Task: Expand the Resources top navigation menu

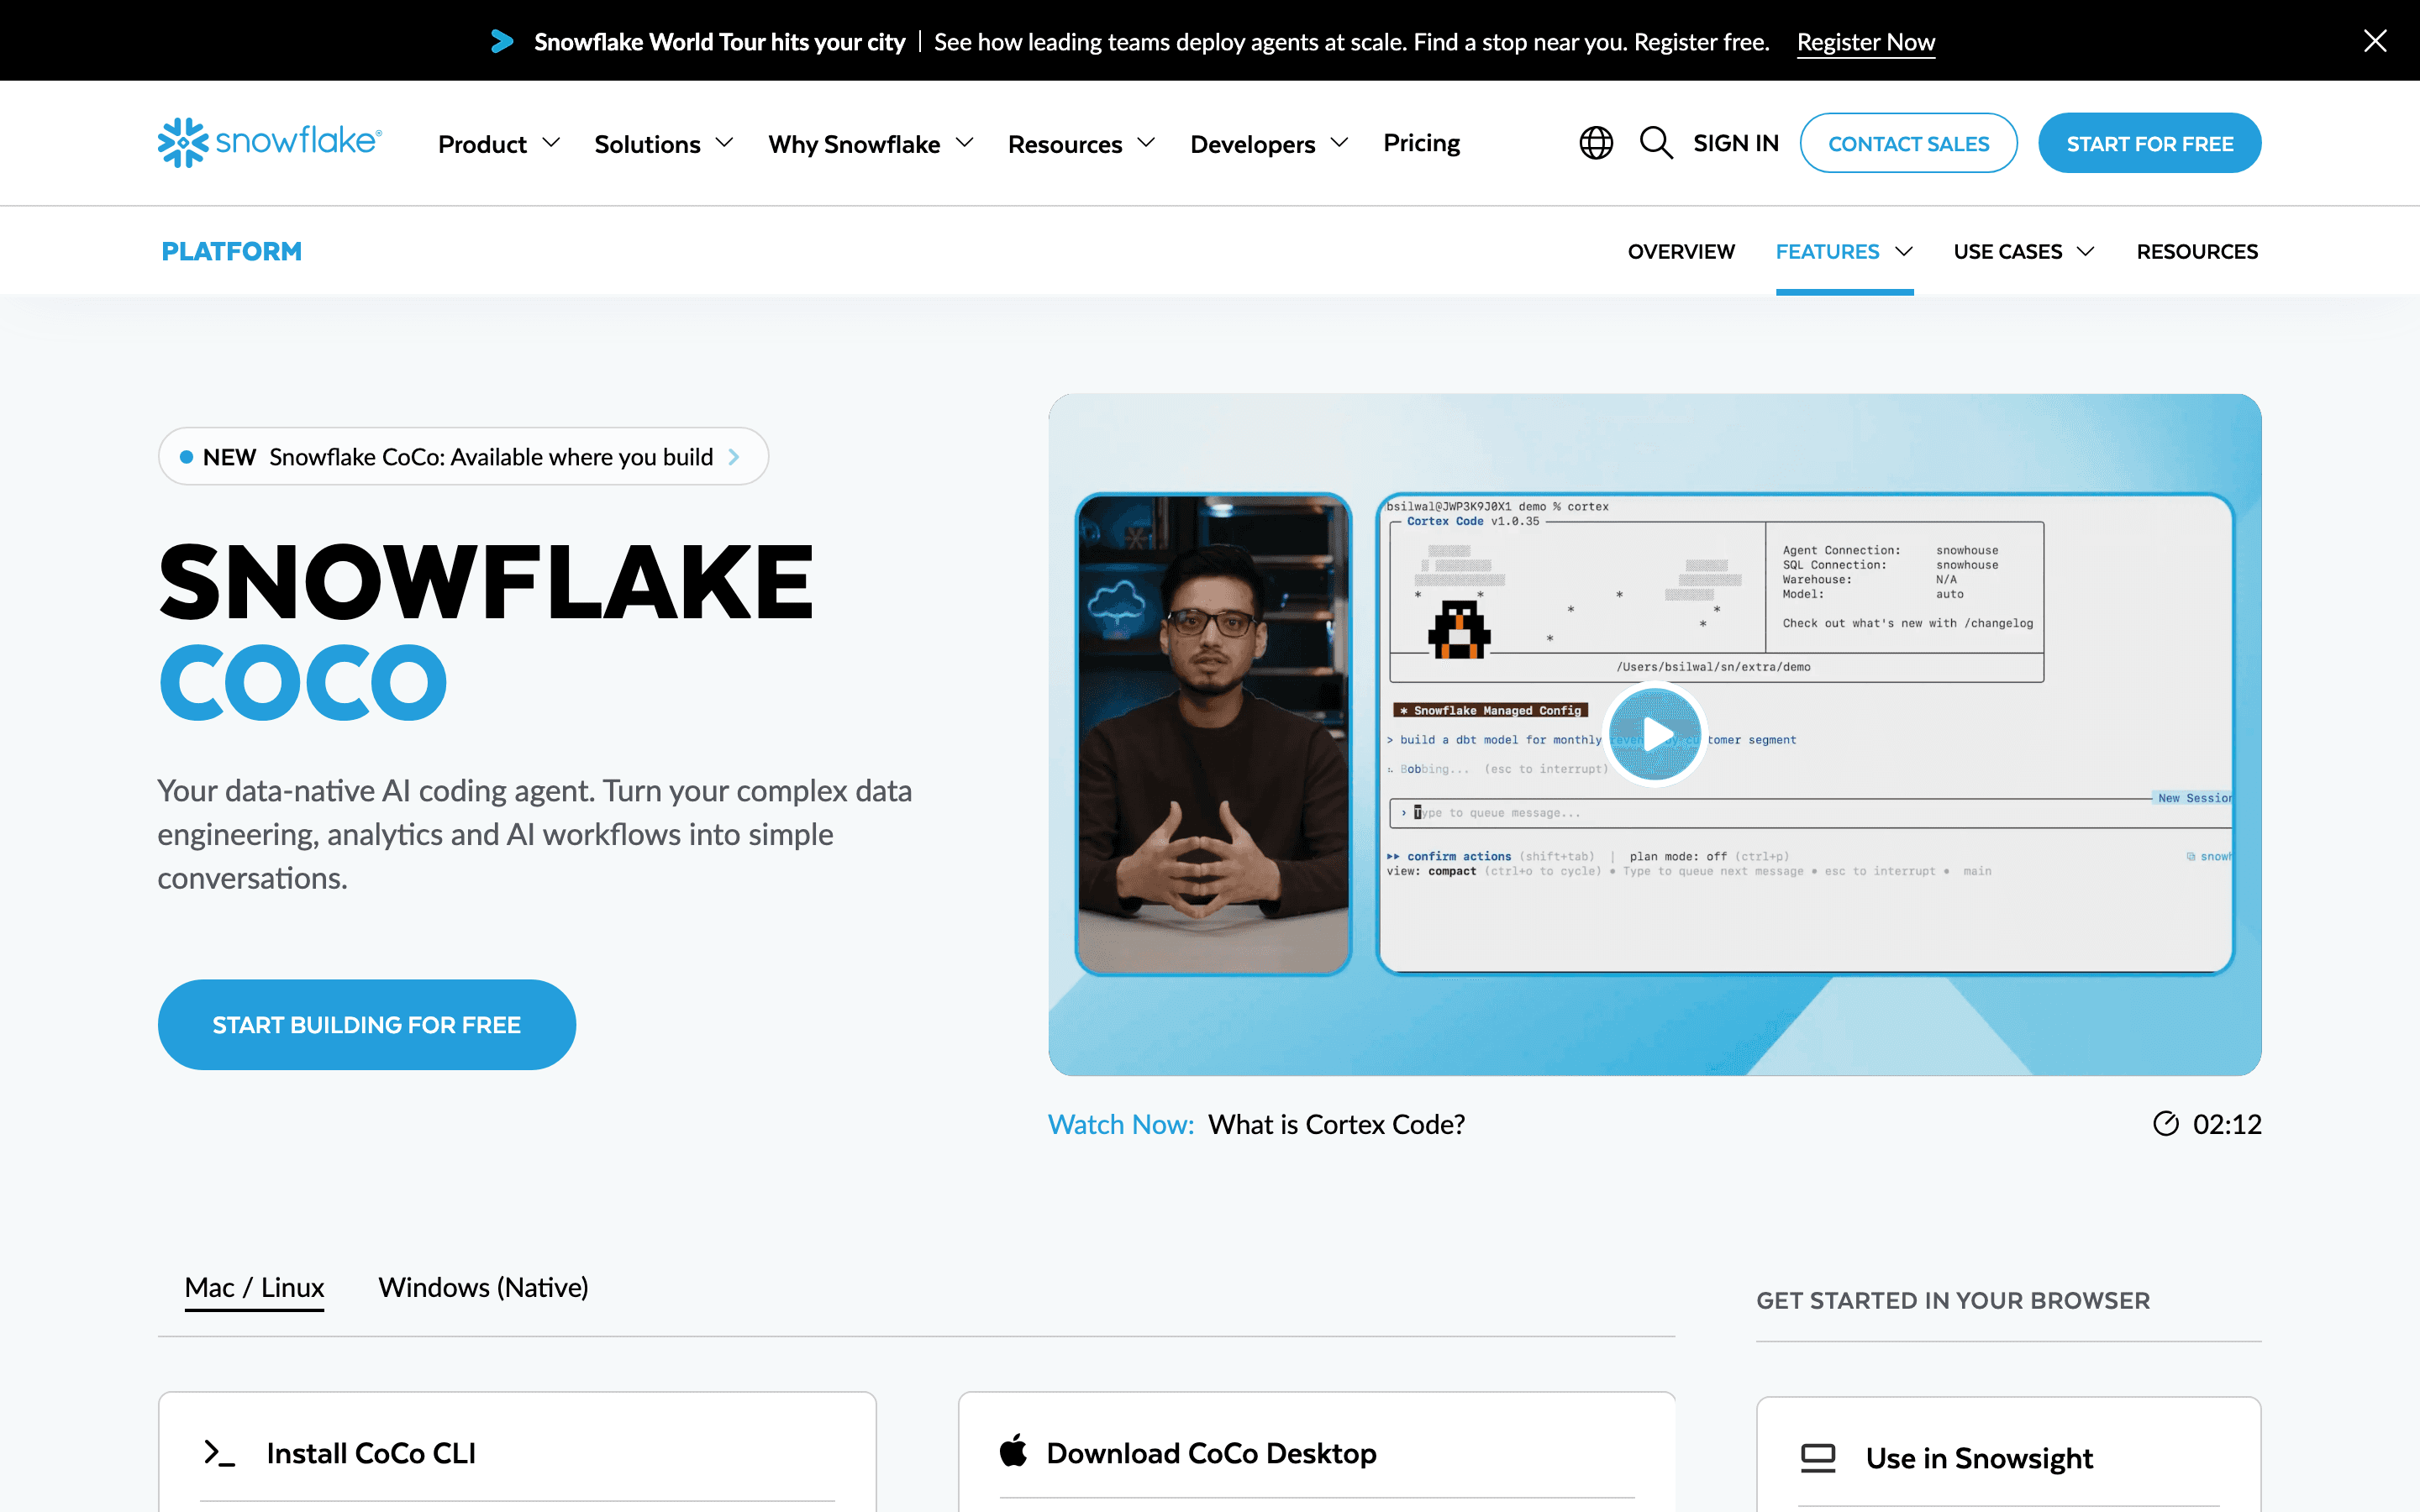Action: (x=1082, y=144)
